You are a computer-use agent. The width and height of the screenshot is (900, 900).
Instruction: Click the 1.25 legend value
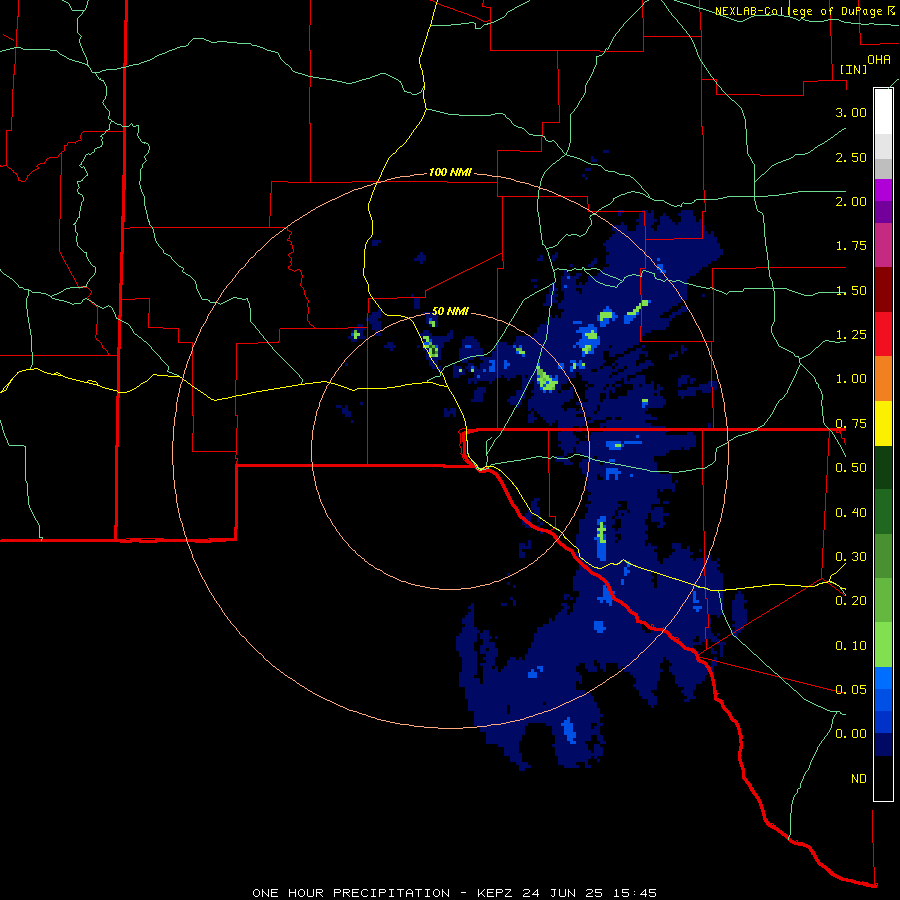coord(851,335)
